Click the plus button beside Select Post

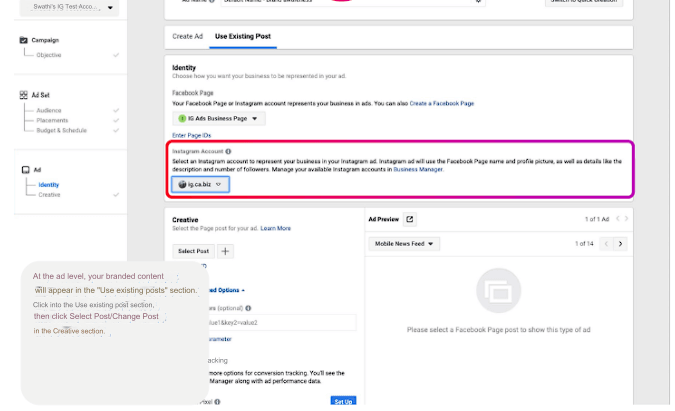tap(225, 251)
